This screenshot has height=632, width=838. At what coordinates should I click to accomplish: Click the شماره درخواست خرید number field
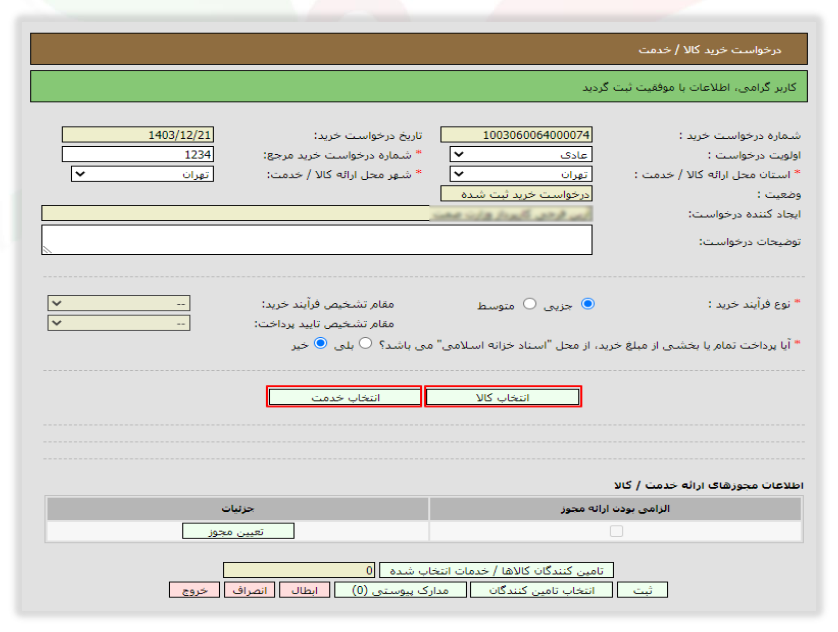[x=516, y=135]
